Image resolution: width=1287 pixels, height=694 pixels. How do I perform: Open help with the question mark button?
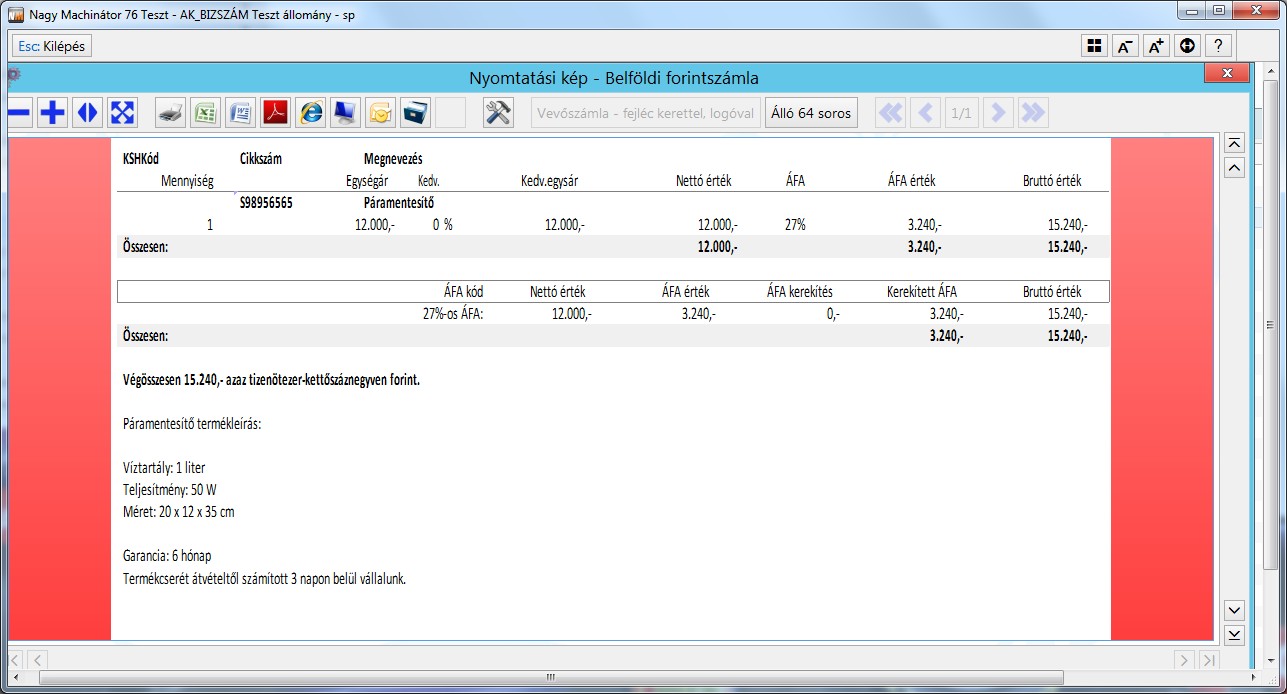coord(1218,46)
